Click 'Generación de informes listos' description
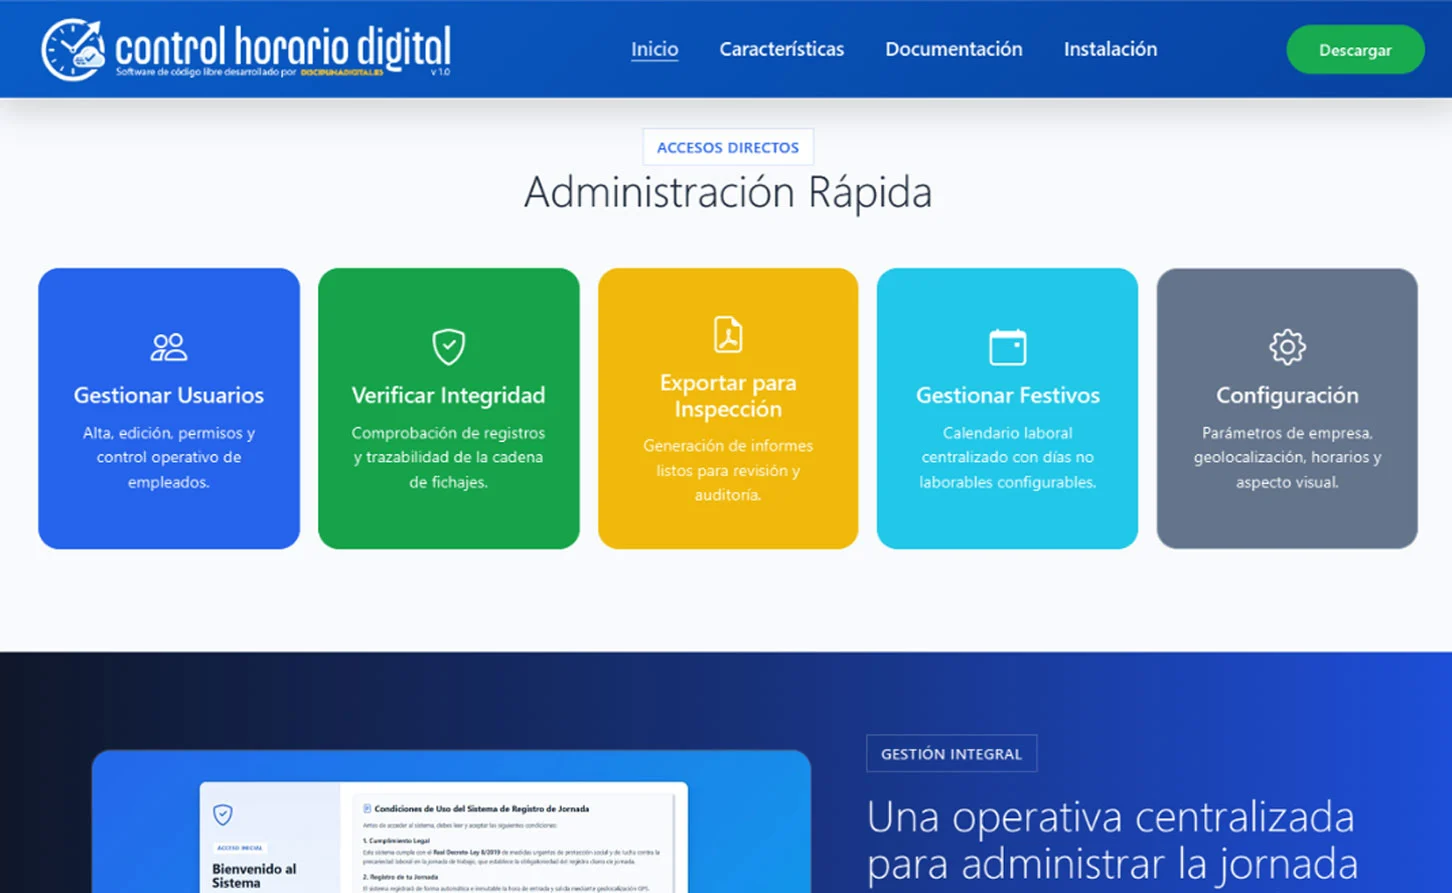 click(728, 470)
